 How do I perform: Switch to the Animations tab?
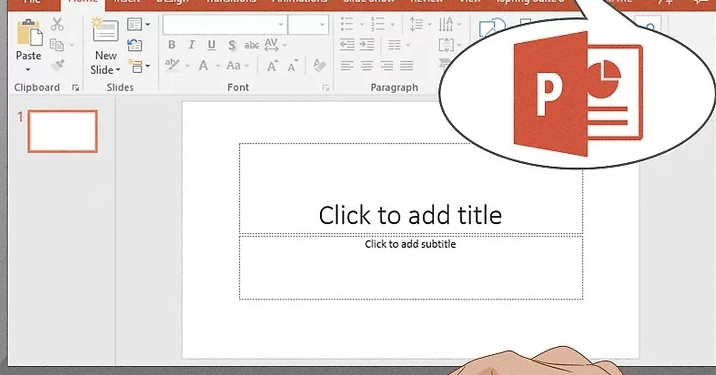300,2
